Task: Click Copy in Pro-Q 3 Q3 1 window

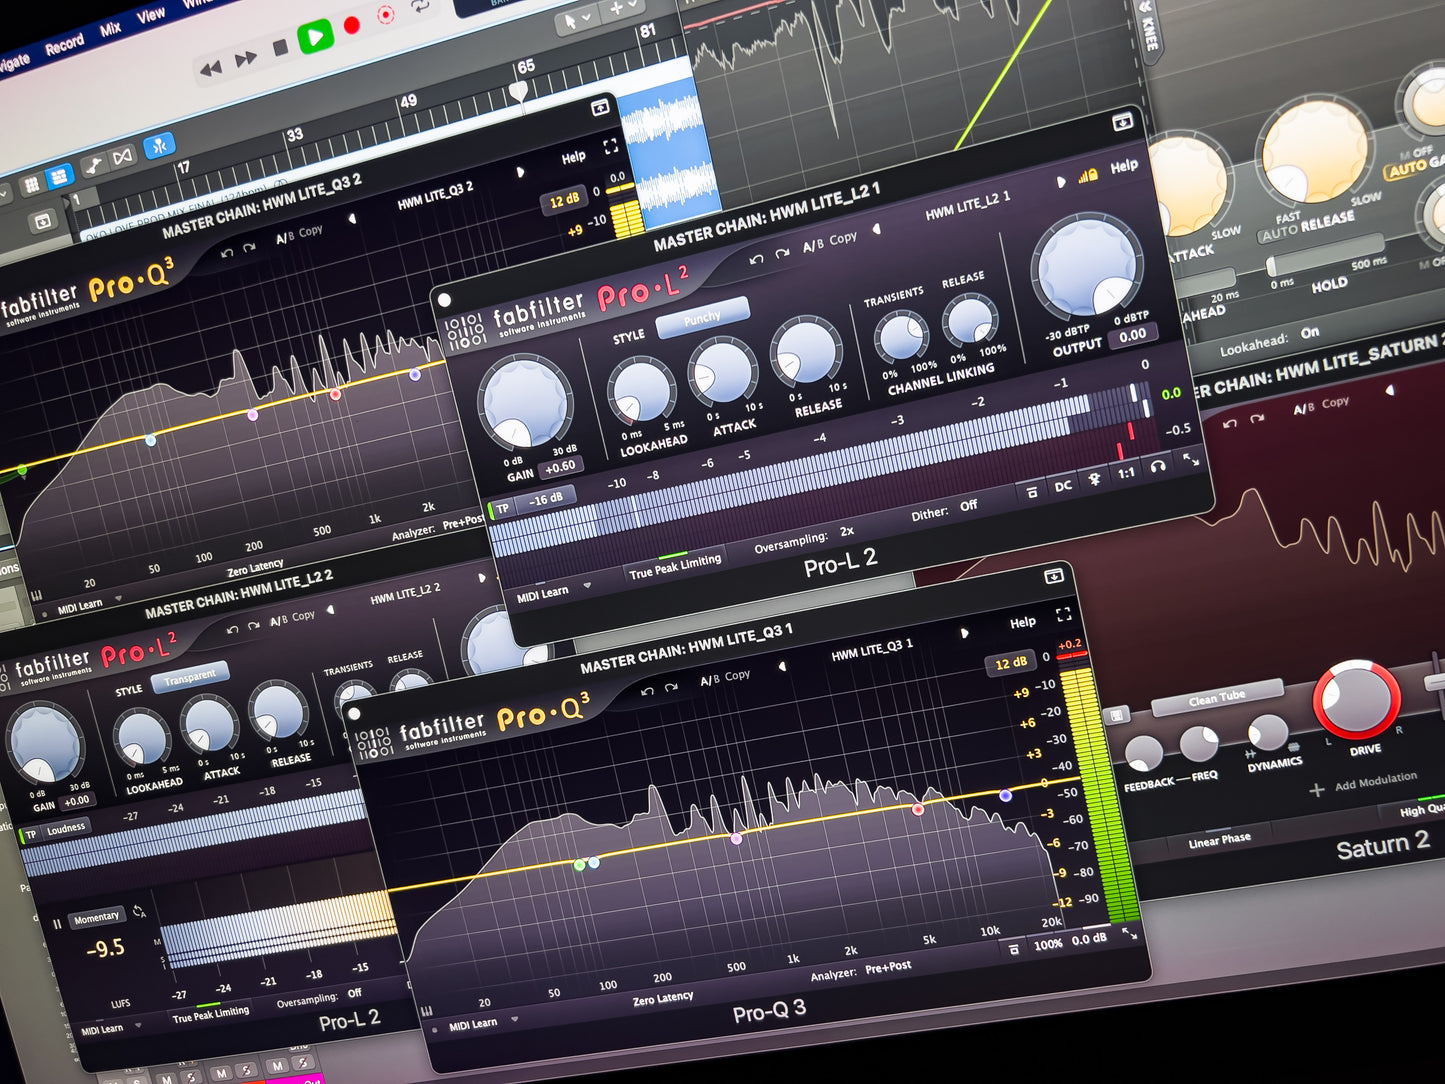Action: point(738,676)
